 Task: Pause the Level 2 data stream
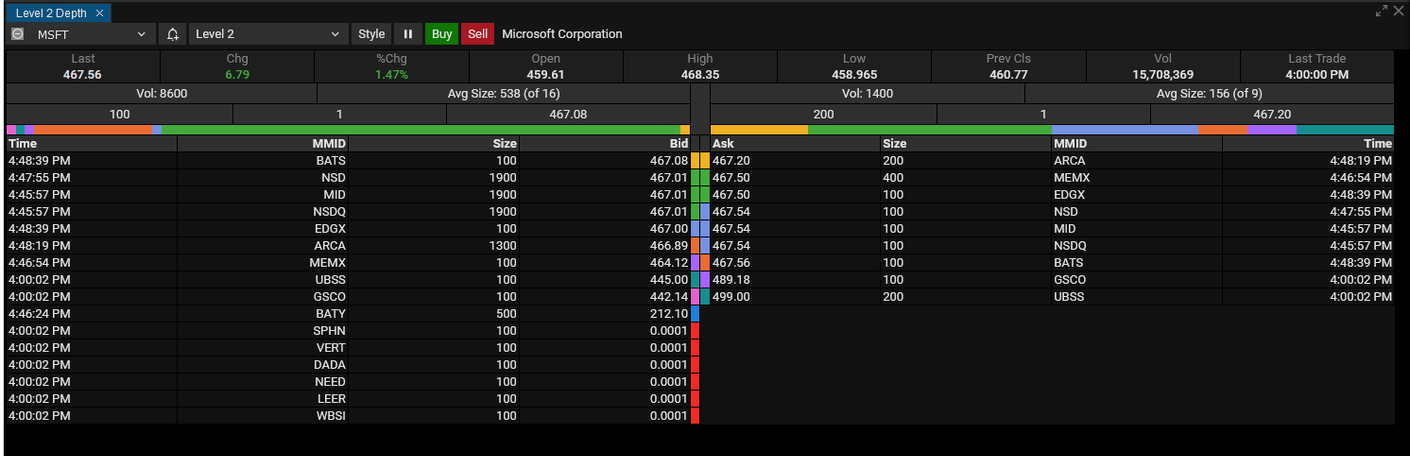coord(408,34)
